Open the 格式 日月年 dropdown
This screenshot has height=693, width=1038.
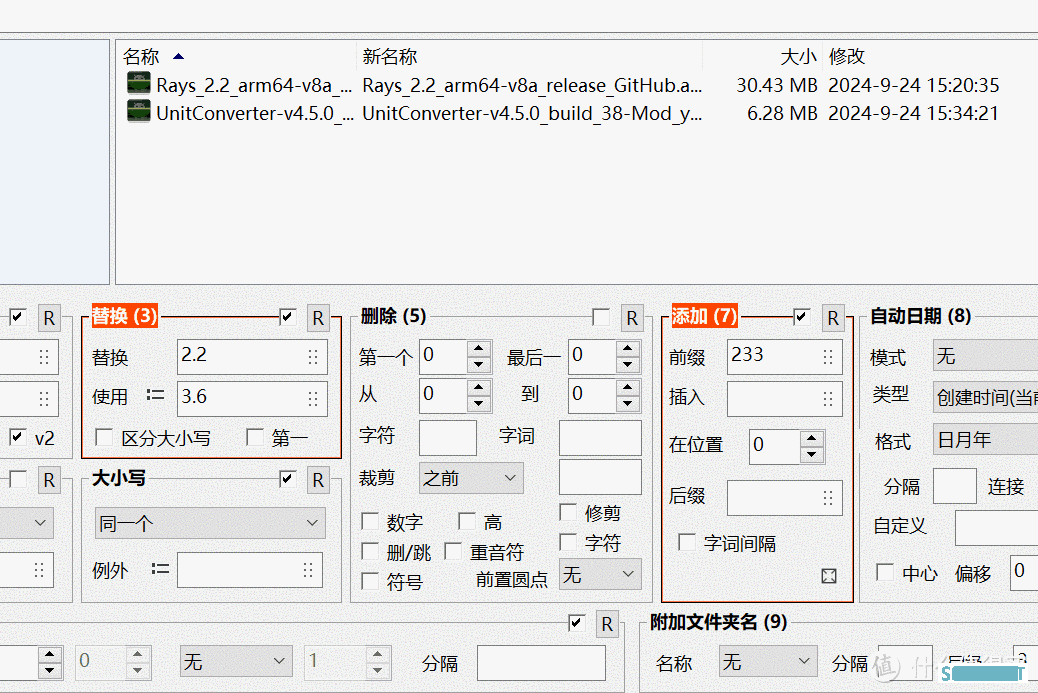pos(986,439)
